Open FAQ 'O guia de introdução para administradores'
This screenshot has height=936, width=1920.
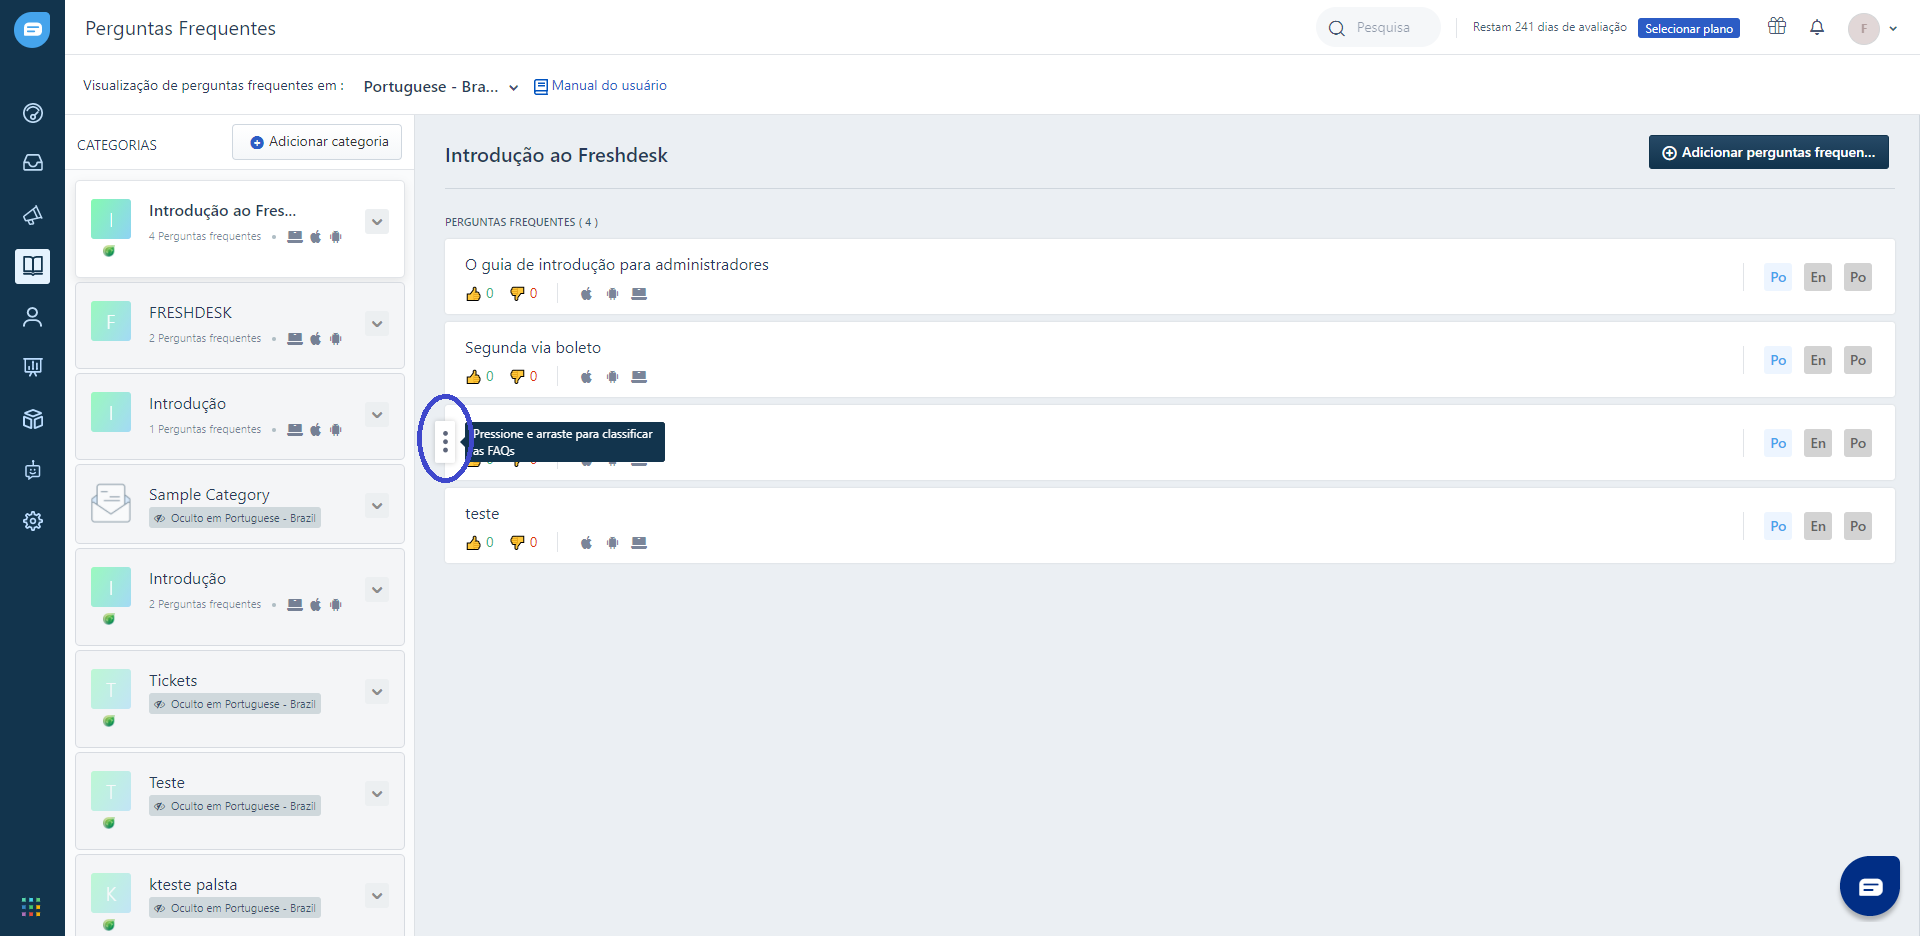[x=617, y=265]
